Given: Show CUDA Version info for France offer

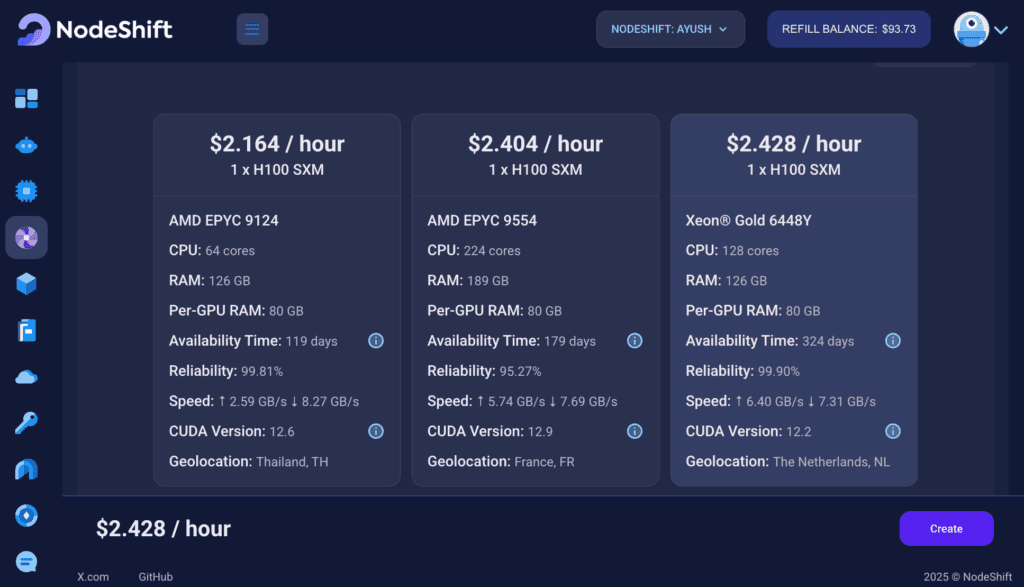Looking at the screenshot, I should coord(634,431).
